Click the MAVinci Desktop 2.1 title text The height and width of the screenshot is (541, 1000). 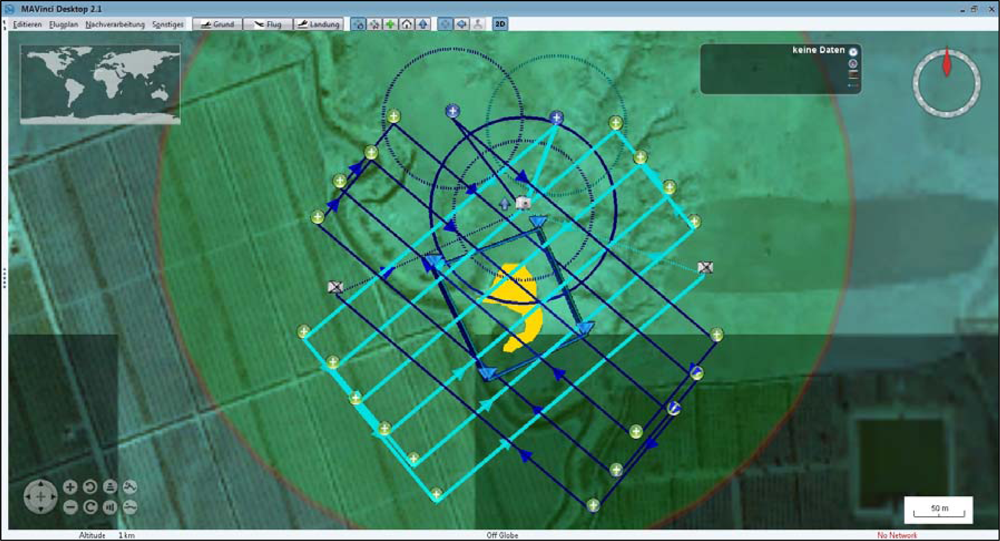pos(61,9)
